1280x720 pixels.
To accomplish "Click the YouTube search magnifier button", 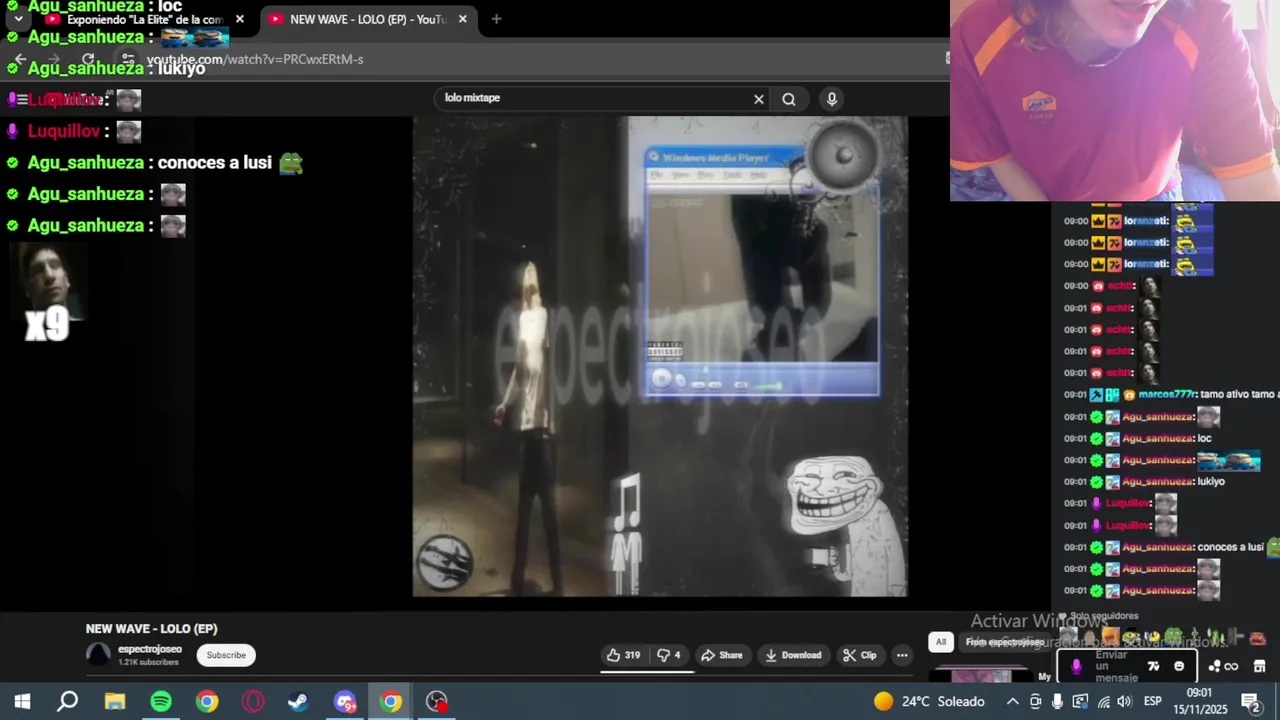I will click(789, 99).
